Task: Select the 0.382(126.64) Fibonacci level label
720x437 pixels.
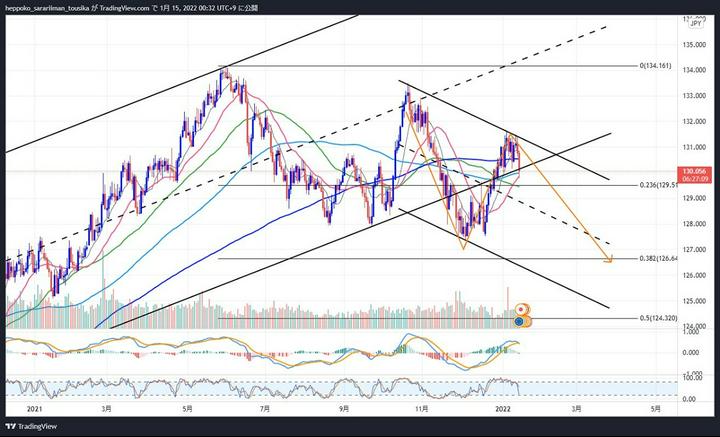Action: tap(661, 258)
